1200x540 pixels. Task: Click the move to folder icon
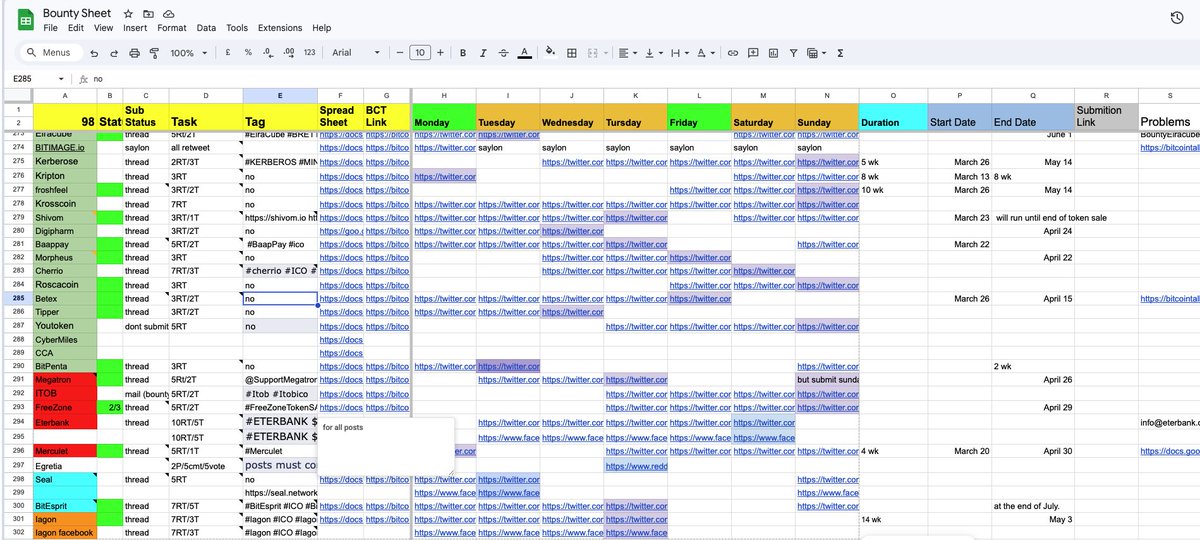coord(148,15)
